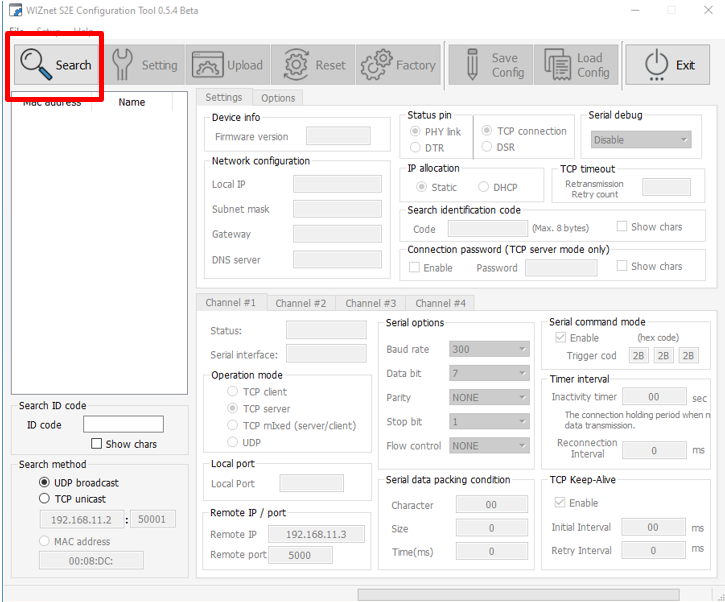725x602 pixels.
Task: Select the DSR status pin option
Action: pos(486,147)
